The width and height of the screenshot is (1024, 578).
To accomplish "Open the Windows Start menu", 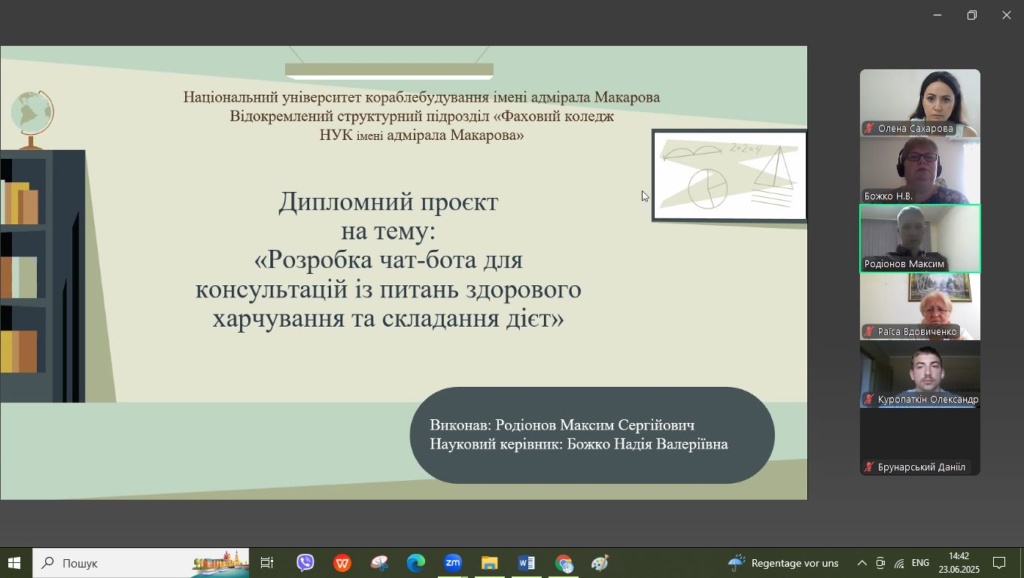I will click(x=15, y=563).
